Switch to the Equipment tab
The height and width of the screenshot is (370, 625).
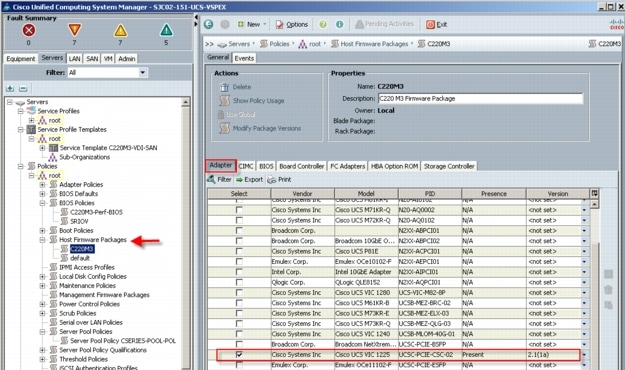point(21,59)
